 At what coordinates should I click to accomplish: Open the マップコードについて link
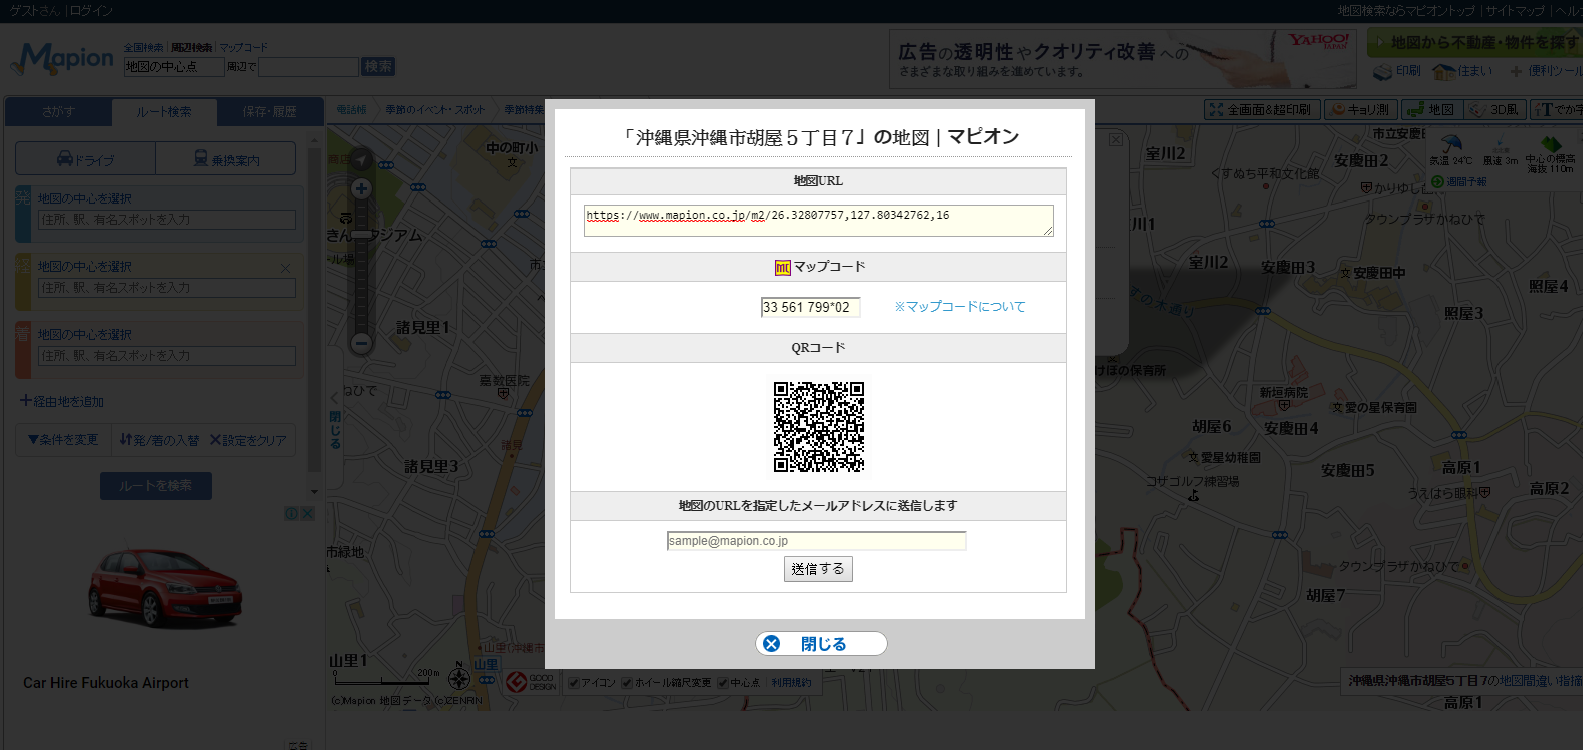(960, 307)
